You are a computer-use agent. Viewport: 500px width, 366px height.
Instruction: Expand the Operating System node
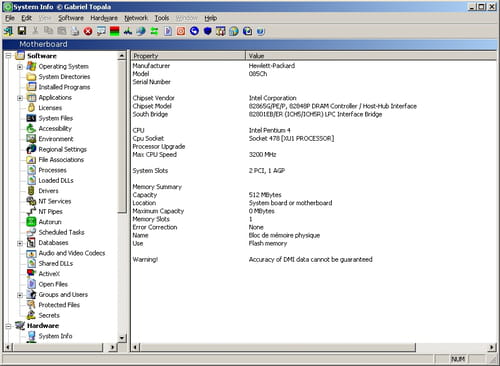click(20, 67)
